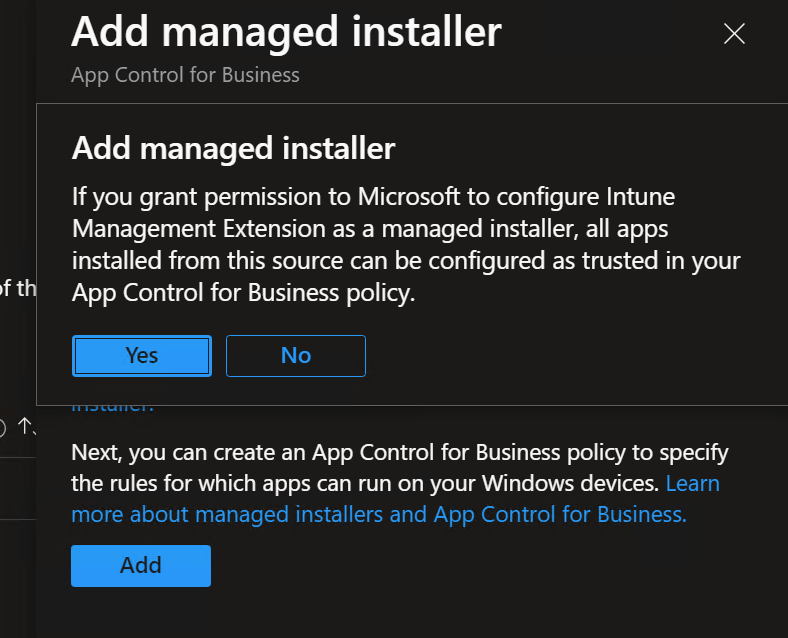Click the partially visible circle icon beside the sort arrow
Screen dimensions: 788x638
3,428
